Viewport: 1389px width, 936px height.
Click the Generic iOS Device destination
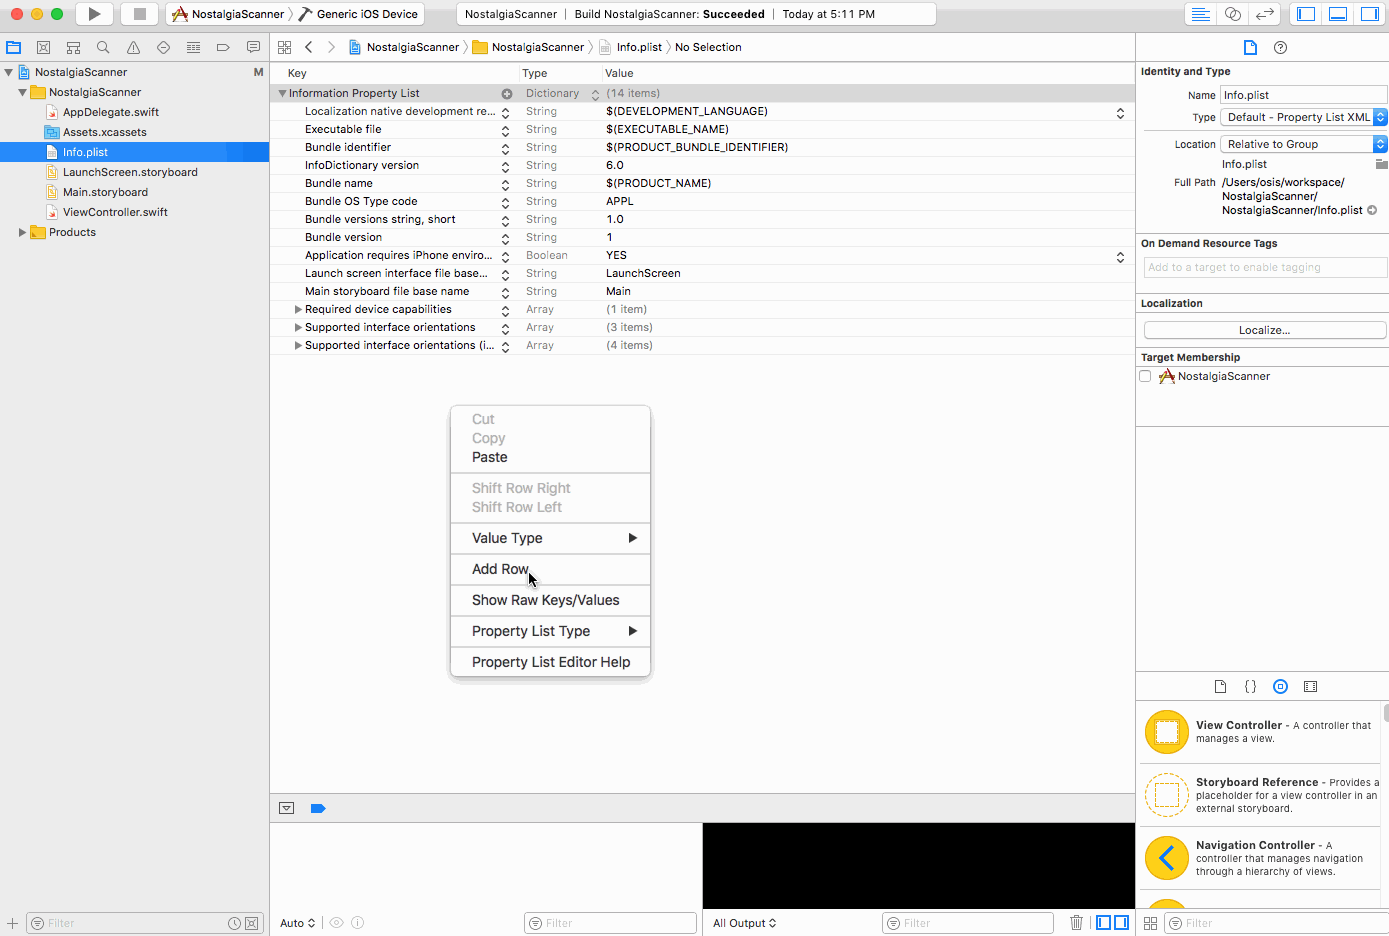359,14
